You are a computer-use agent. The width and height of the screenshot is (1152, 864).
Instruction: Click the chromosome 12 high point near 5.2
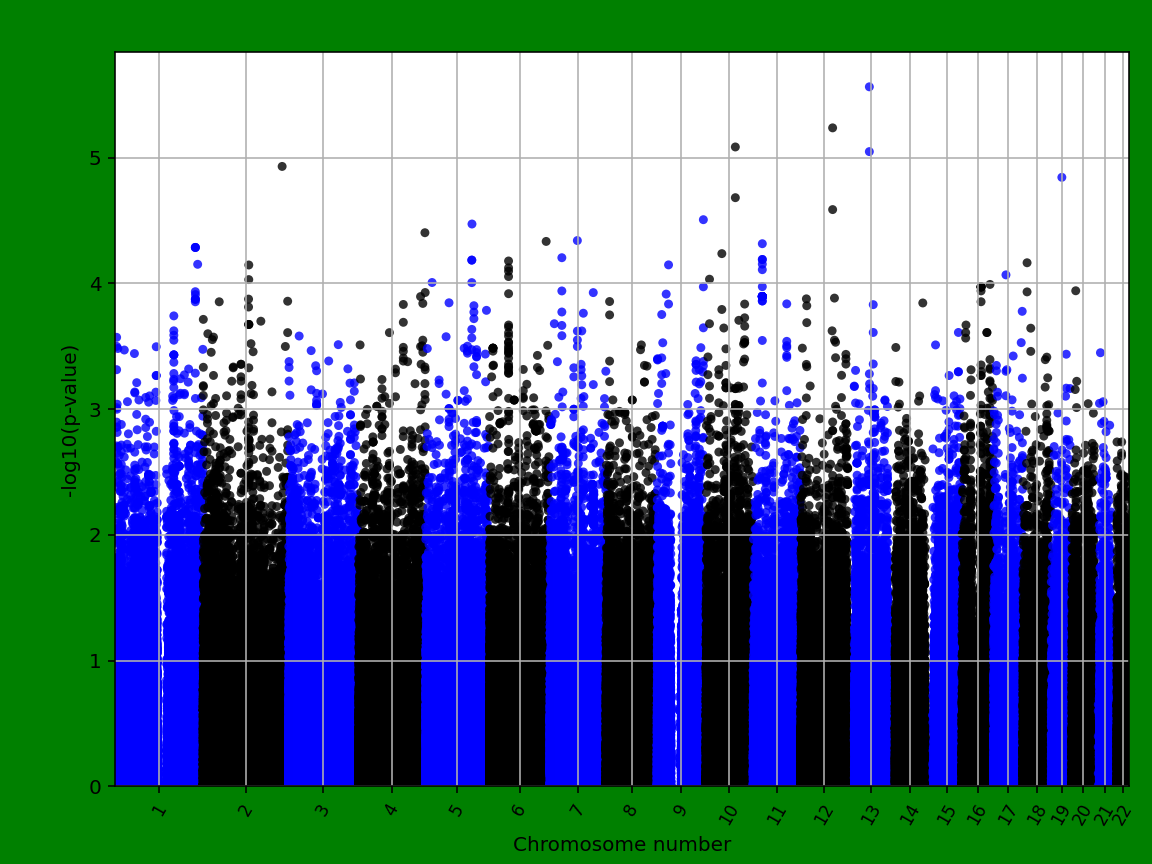tap(832, 126)
